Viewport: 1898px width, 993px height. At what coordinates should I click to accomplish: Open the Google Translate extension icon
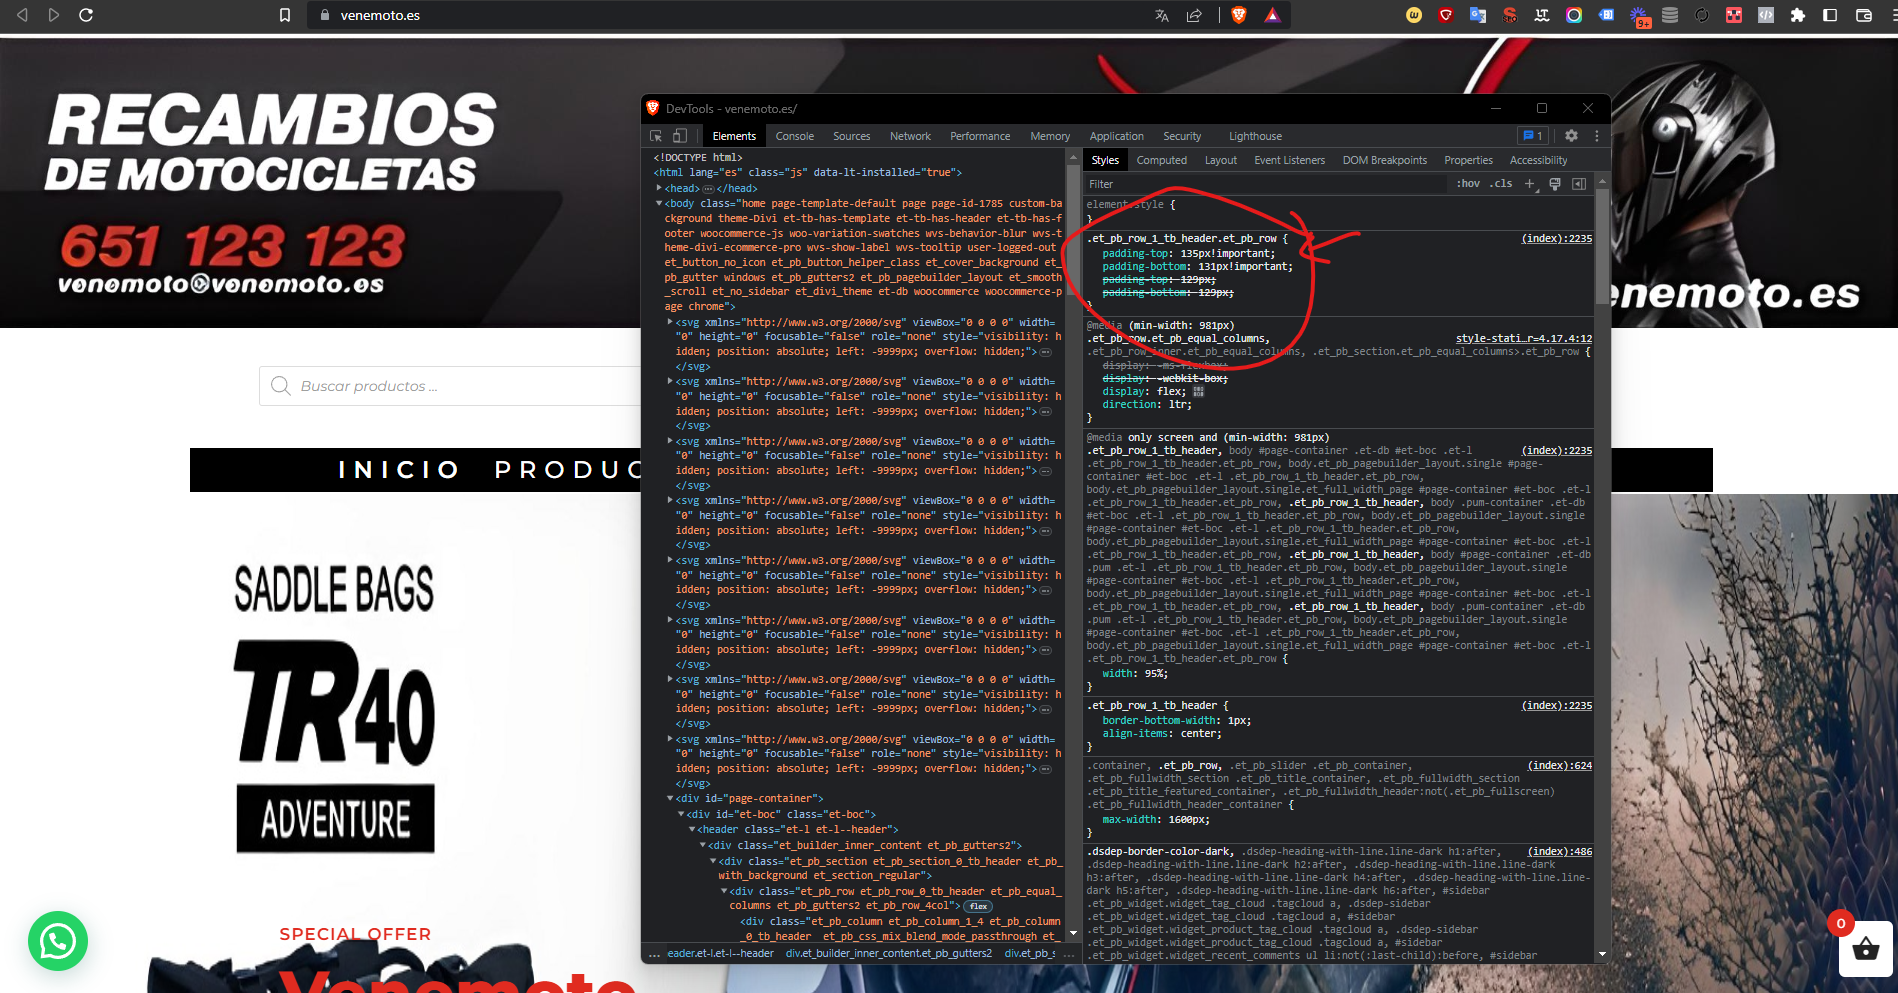click(x=1478, y=15)
